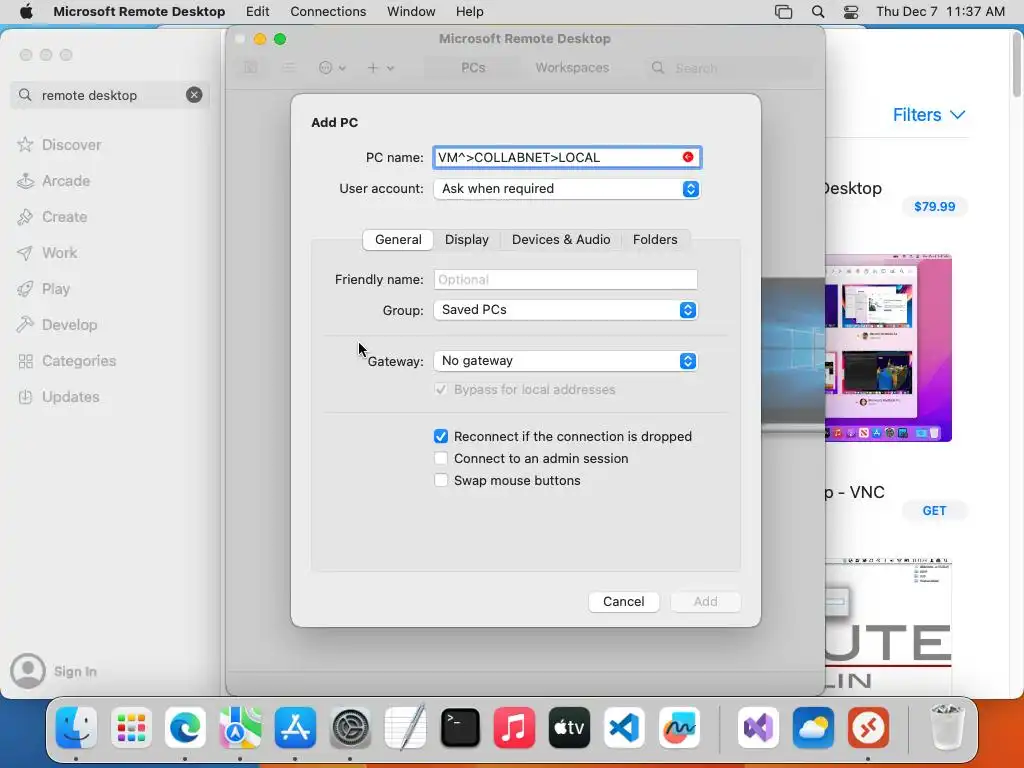
Task: Clear App Store search field text
Action: [194, 95]
